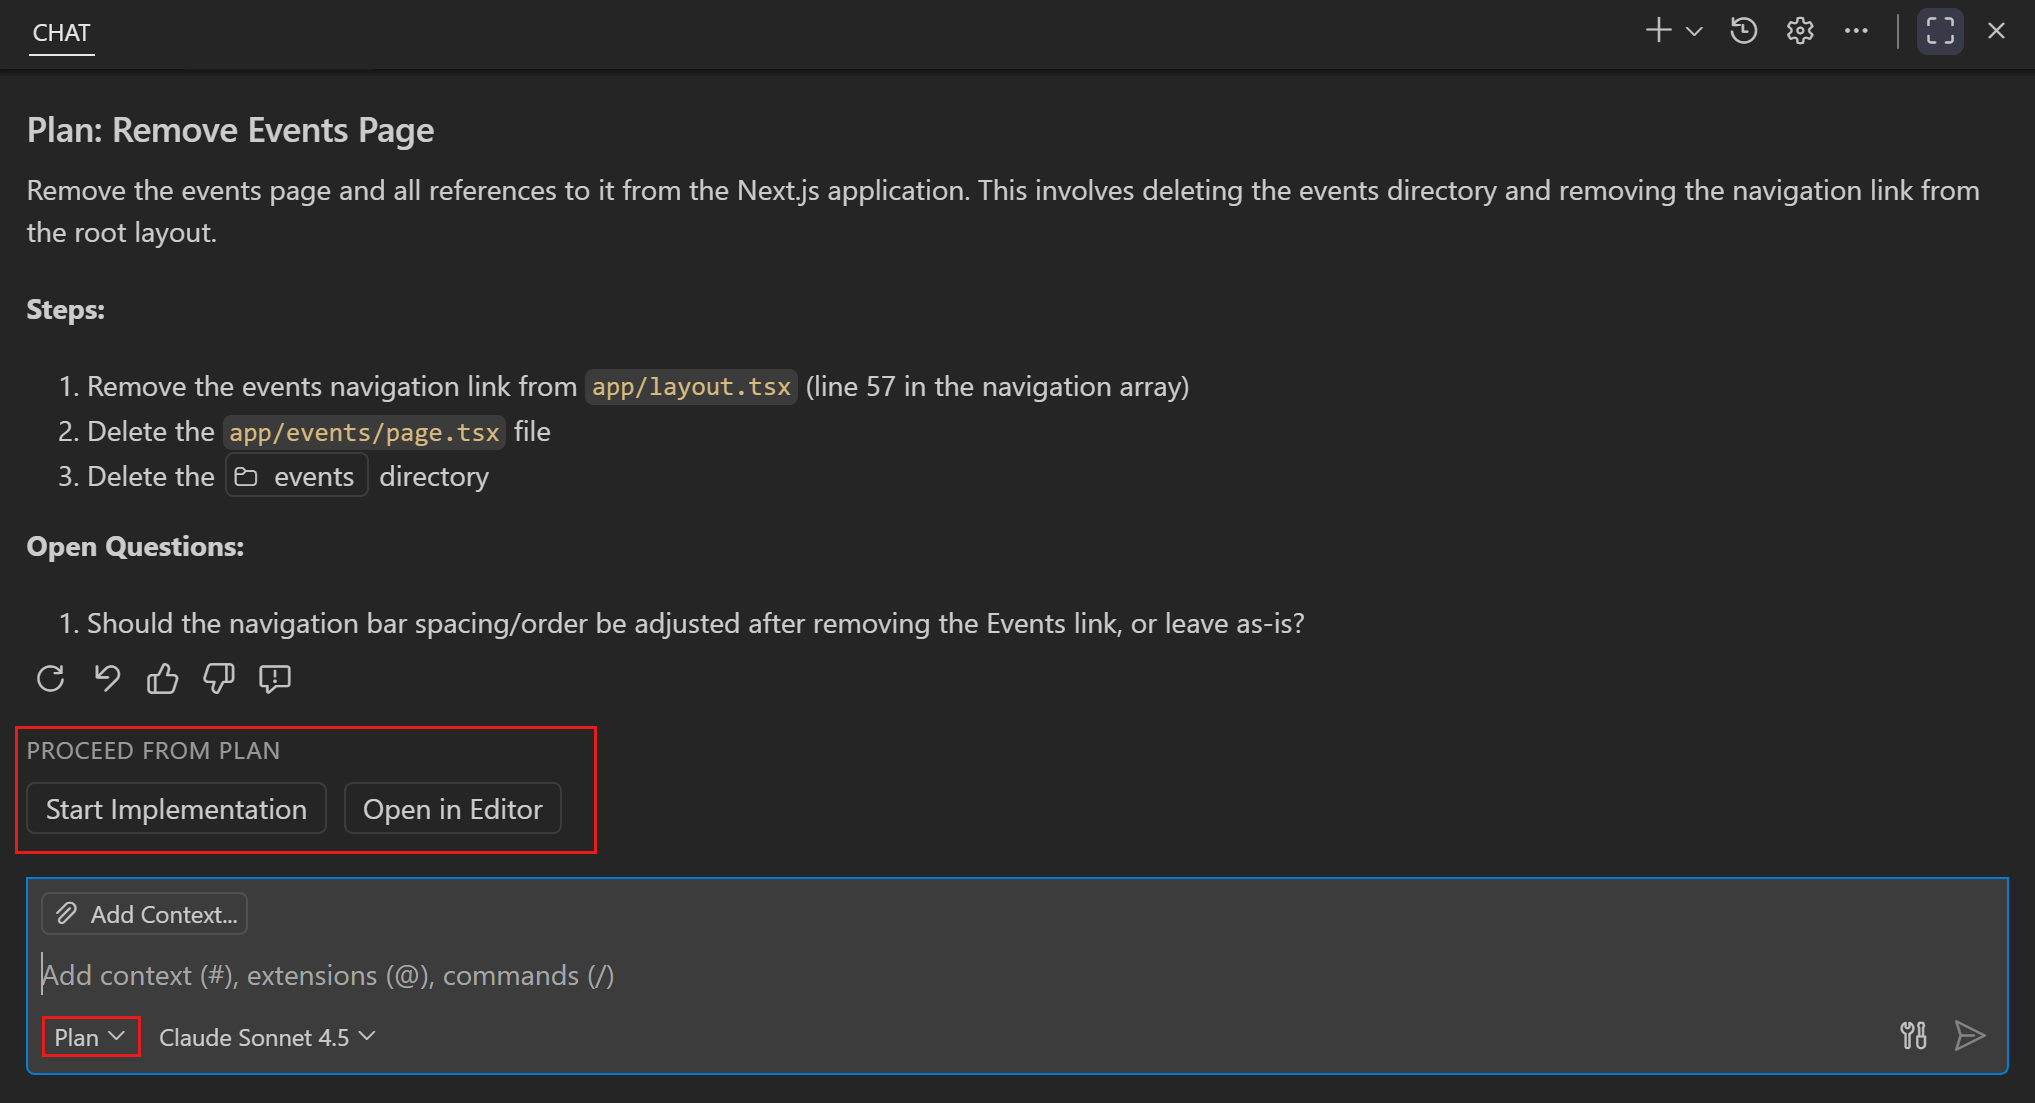
Task: Configure tools for the chat
Action: [1913, 1036]
